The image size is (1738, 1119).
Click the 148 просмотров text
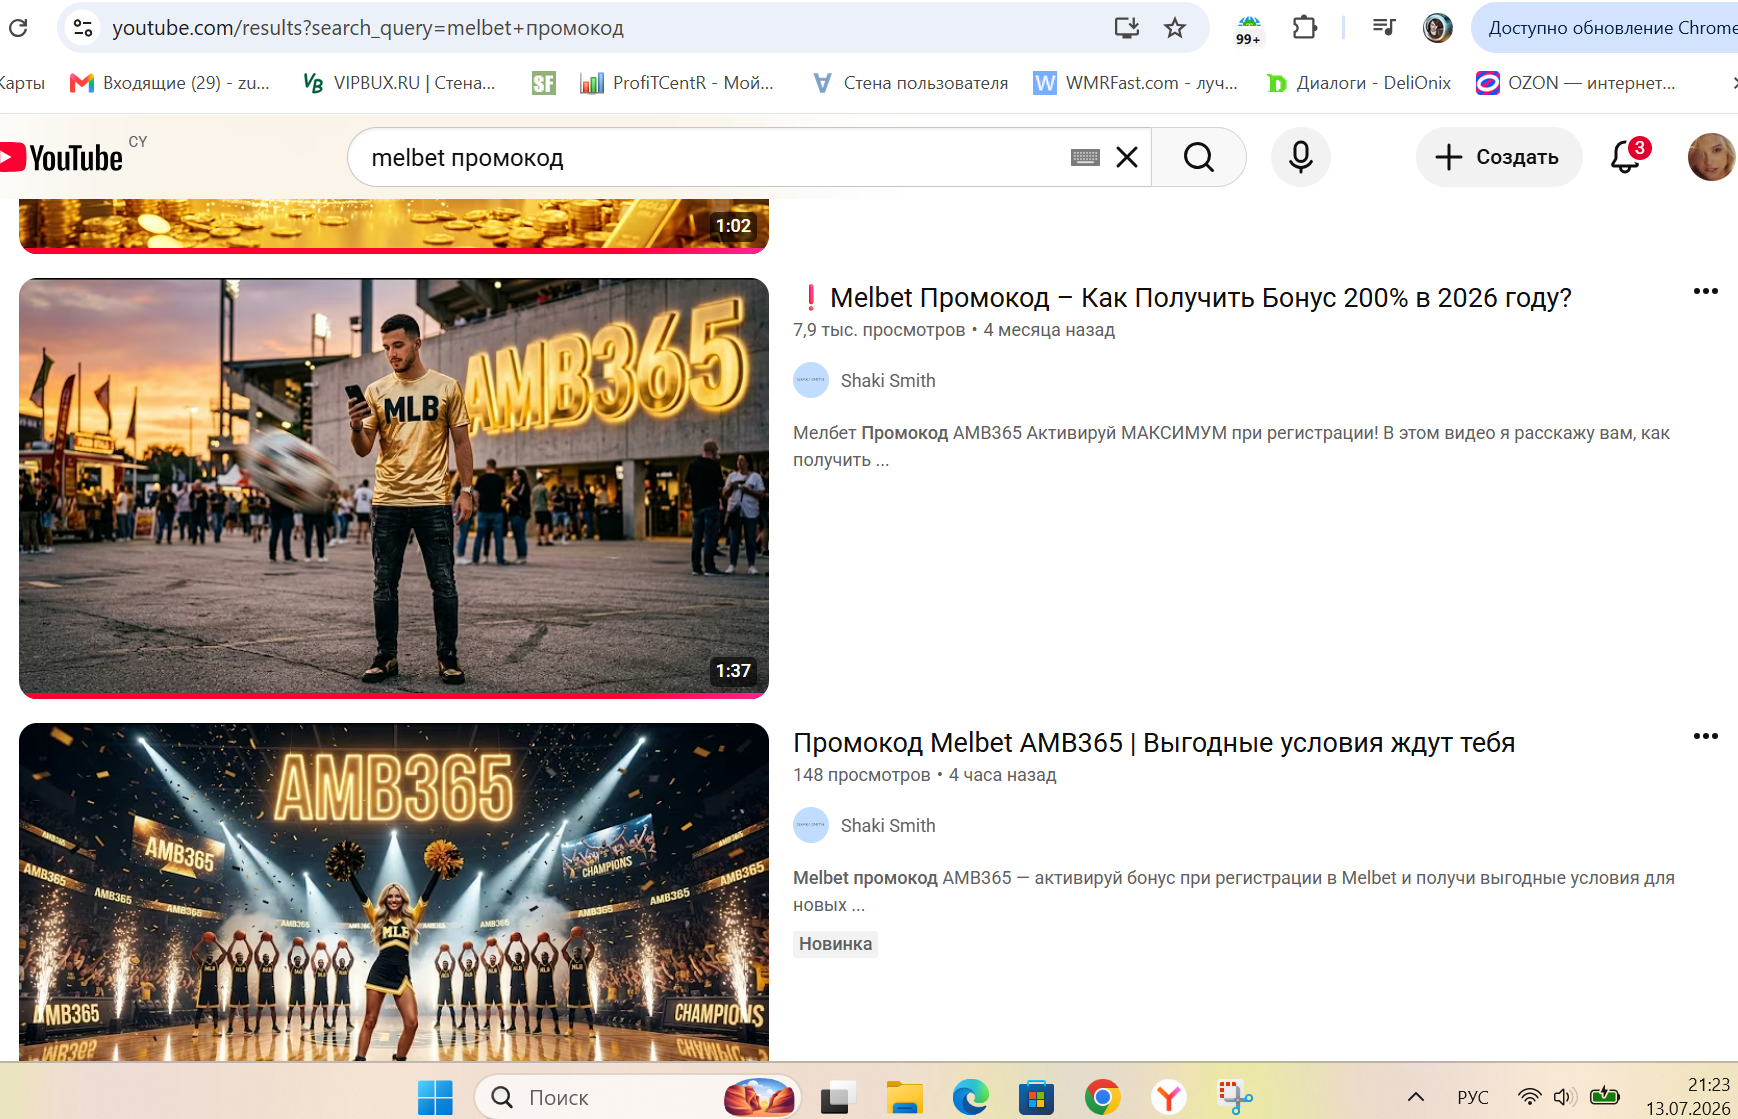pos(862,775)
